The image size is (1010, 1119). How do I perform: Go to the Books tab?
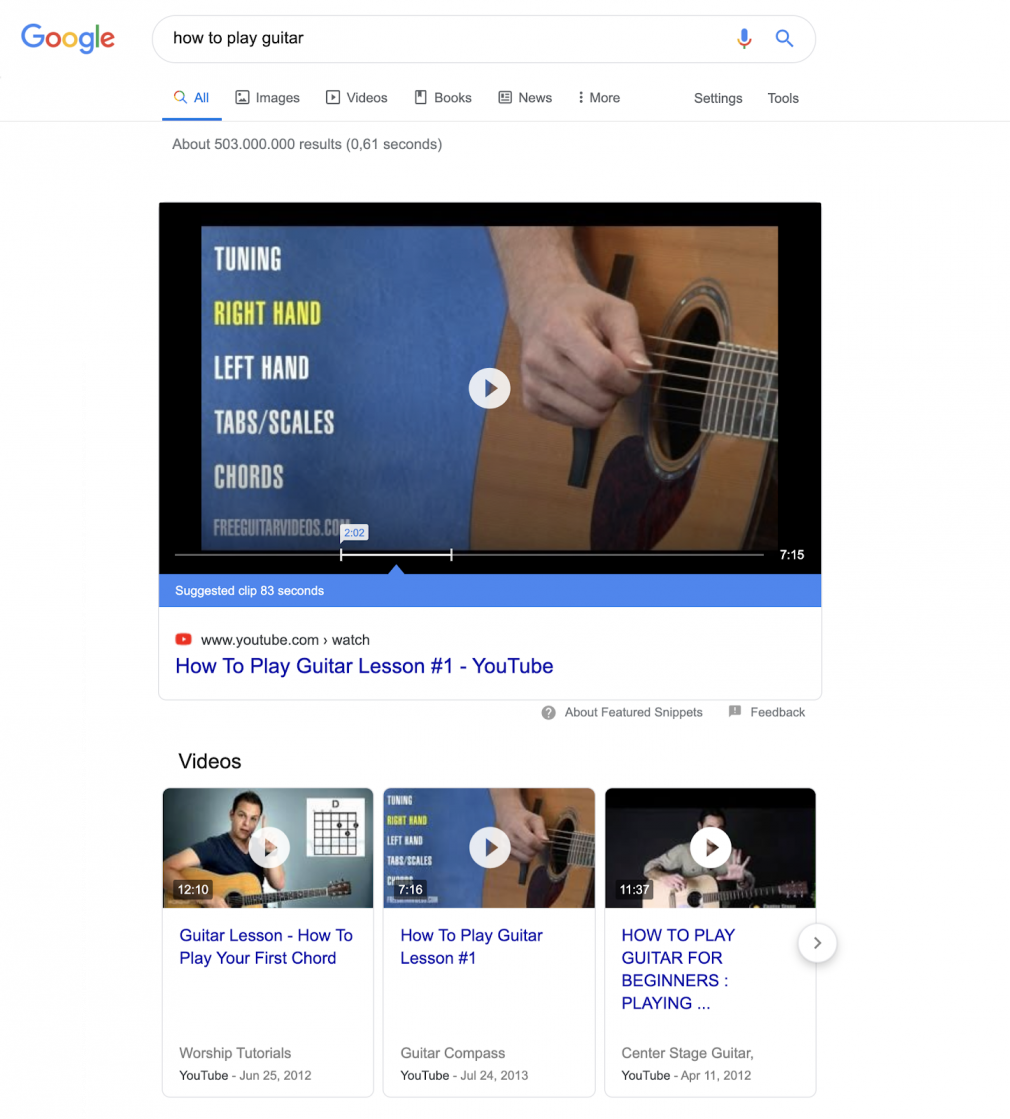tap(443, 98)
